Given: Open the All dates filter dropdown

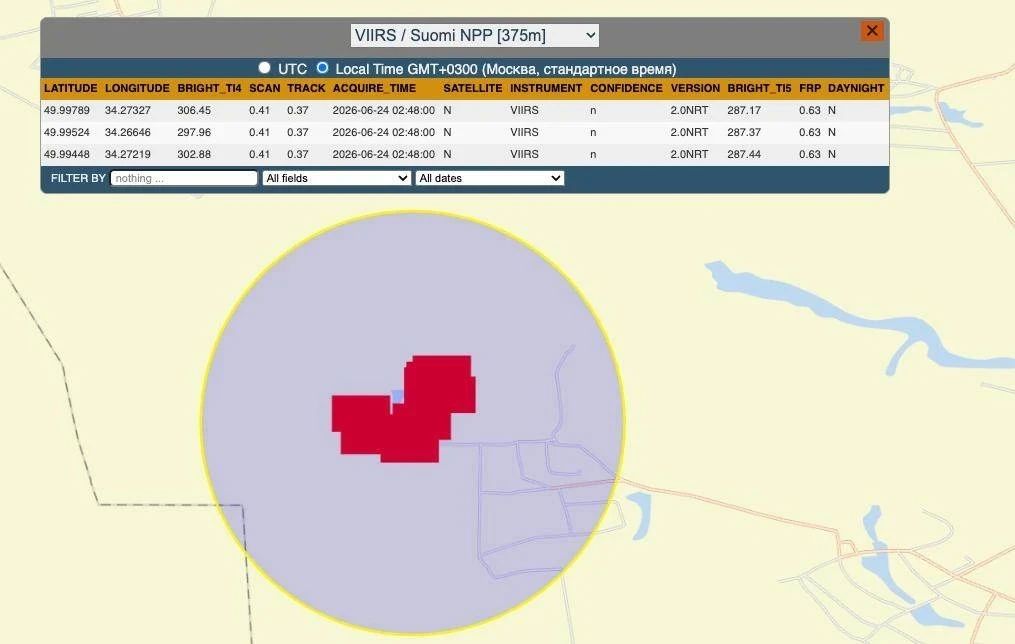Looking at the screenshot, I should pyautogui.click(x=489, y=178).
